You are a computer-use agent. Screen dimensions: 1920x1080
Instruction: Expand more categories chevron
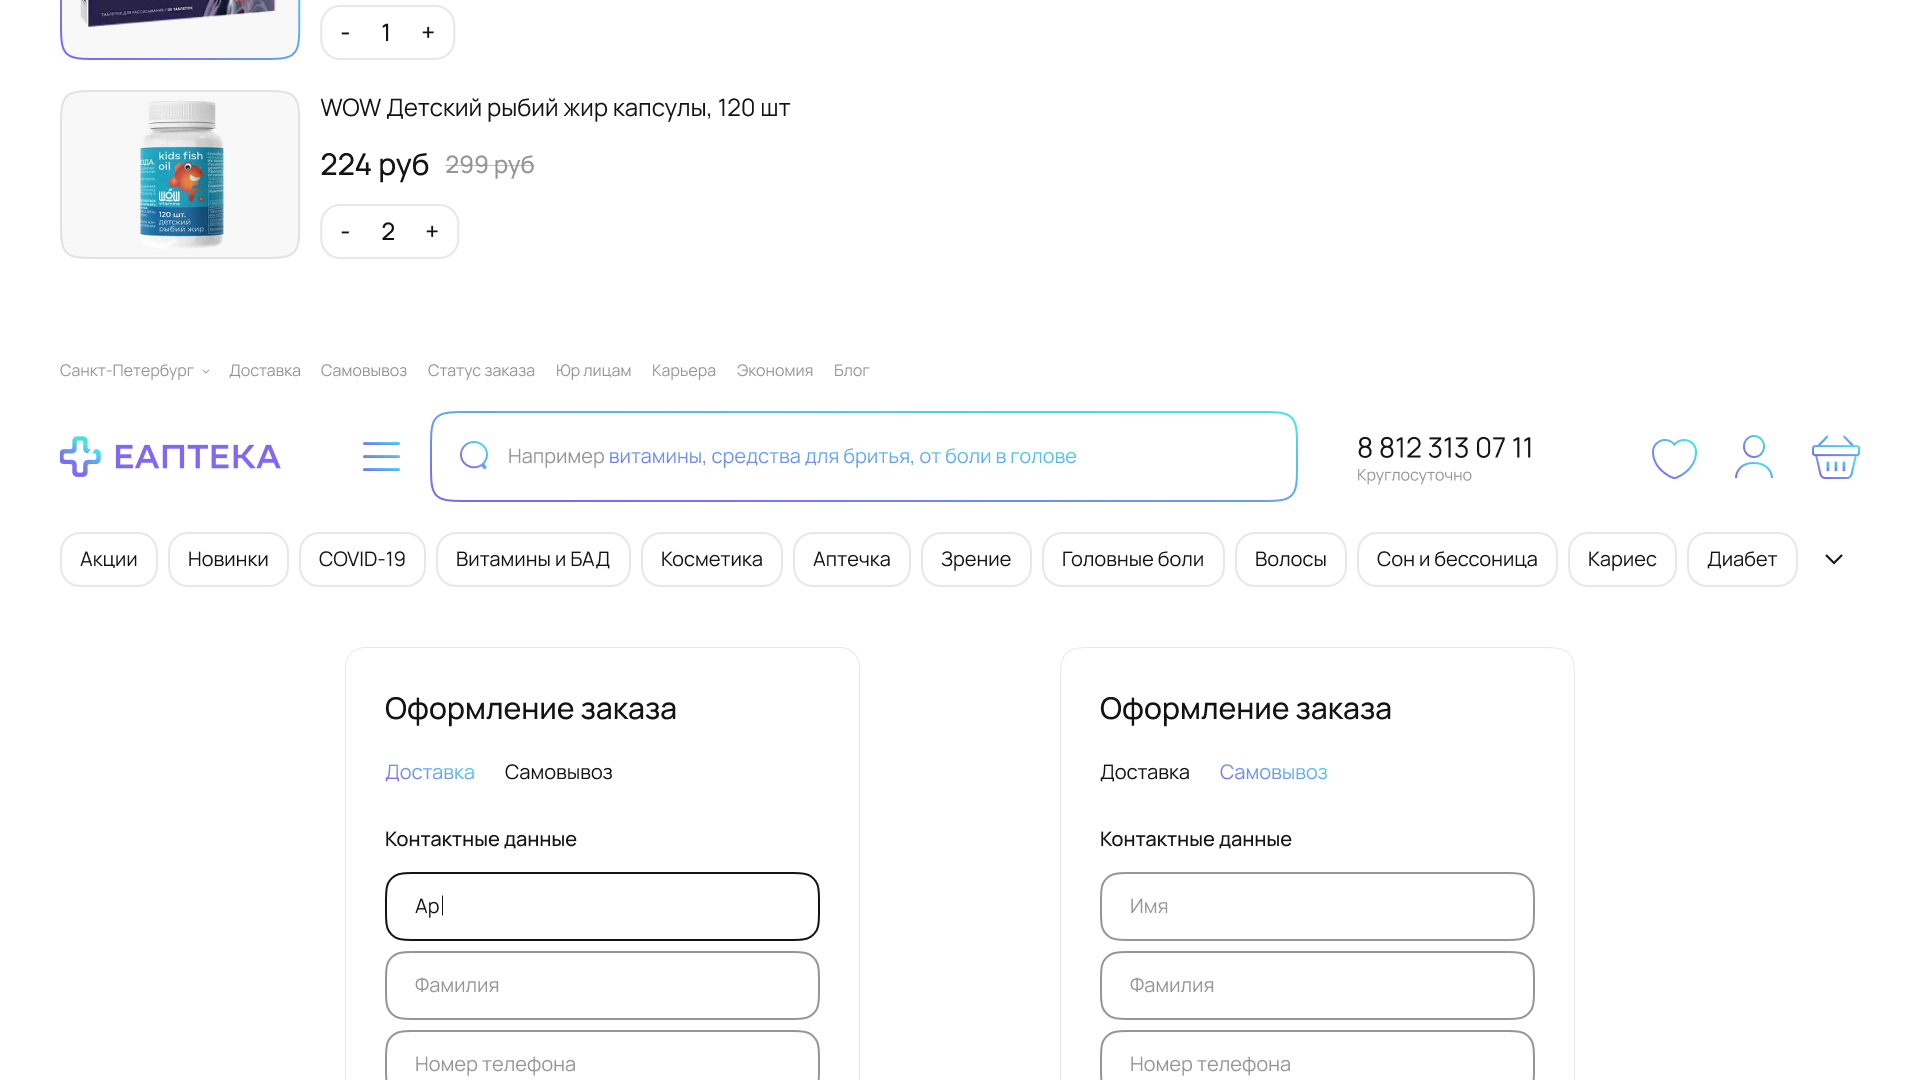(1833, 559)
